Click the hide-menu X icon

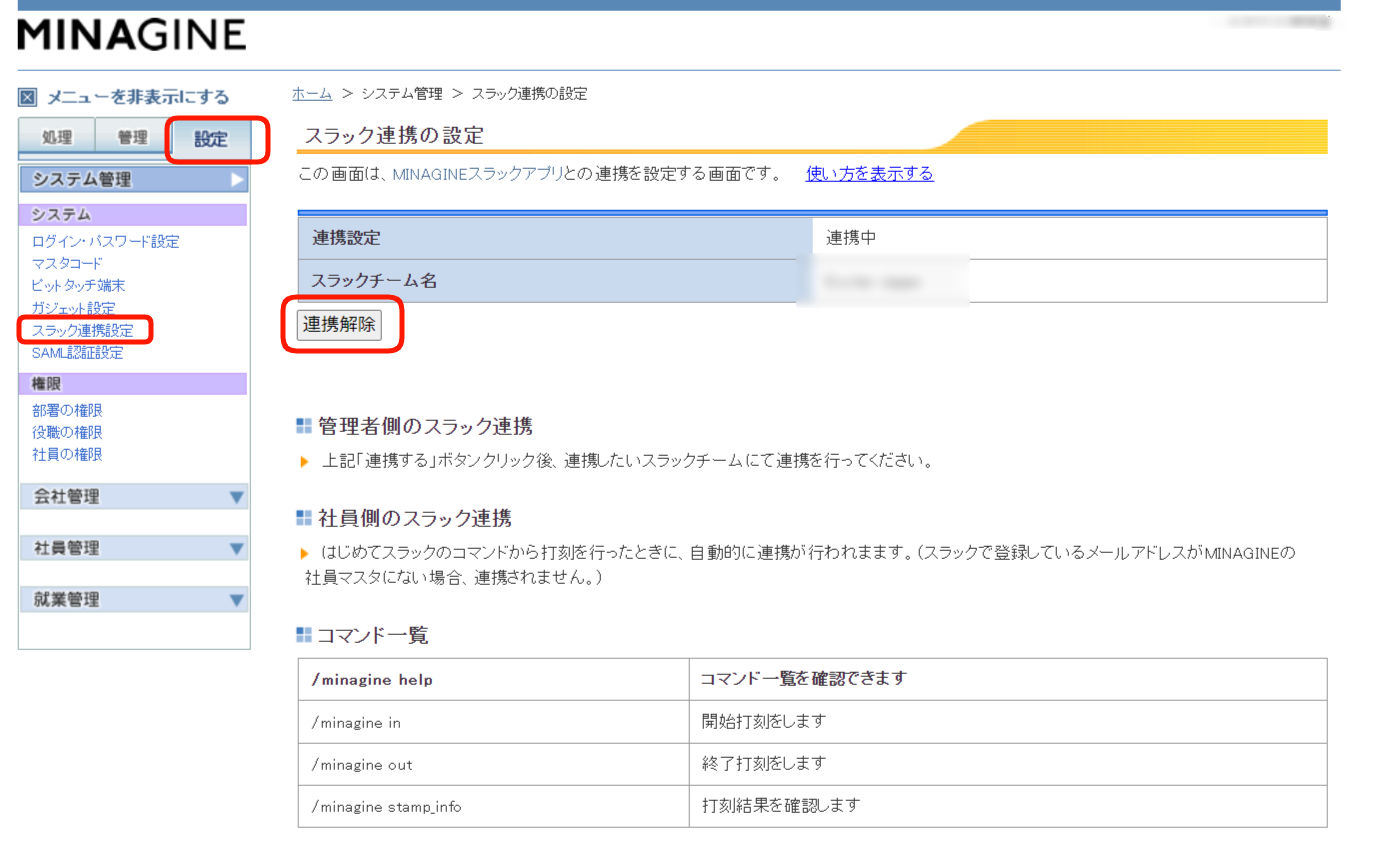28,98
